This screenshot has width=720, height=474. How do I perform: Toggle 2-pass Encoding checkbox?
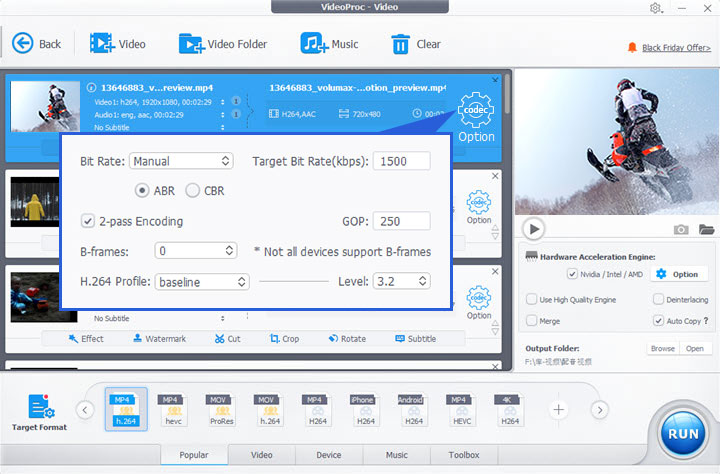88,221
